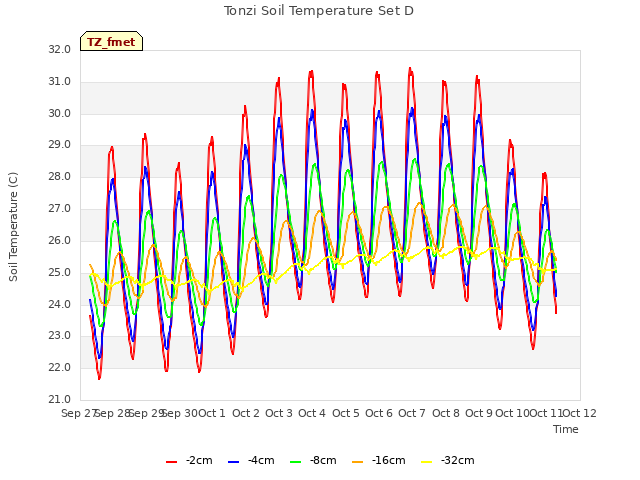The height and width of the screenshot is (480, 640).
Task: Click the 25.0 y-axis tick label
Action: click(60, 272)
